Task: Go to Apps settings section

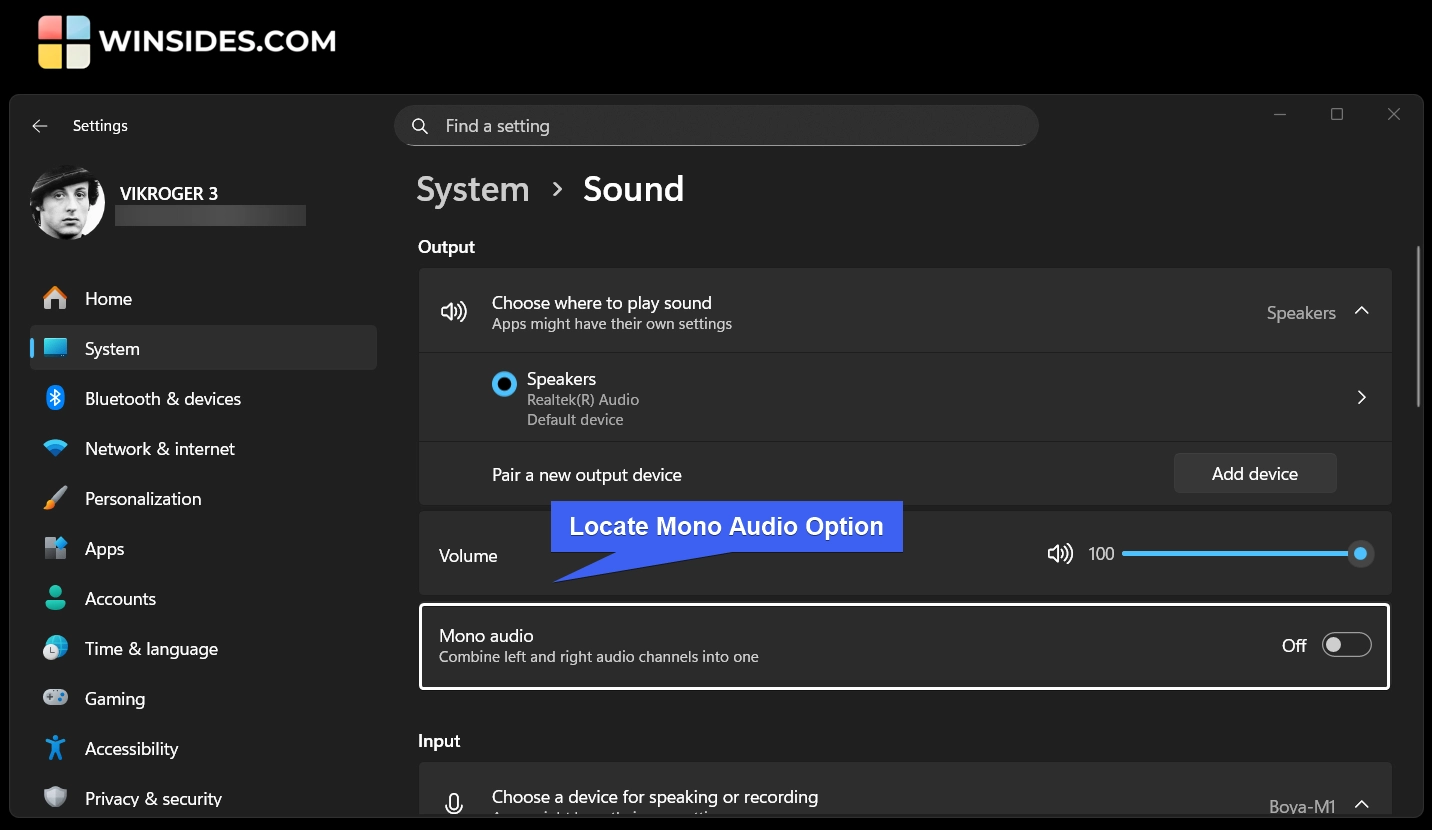Action: (x=104, y=549)
